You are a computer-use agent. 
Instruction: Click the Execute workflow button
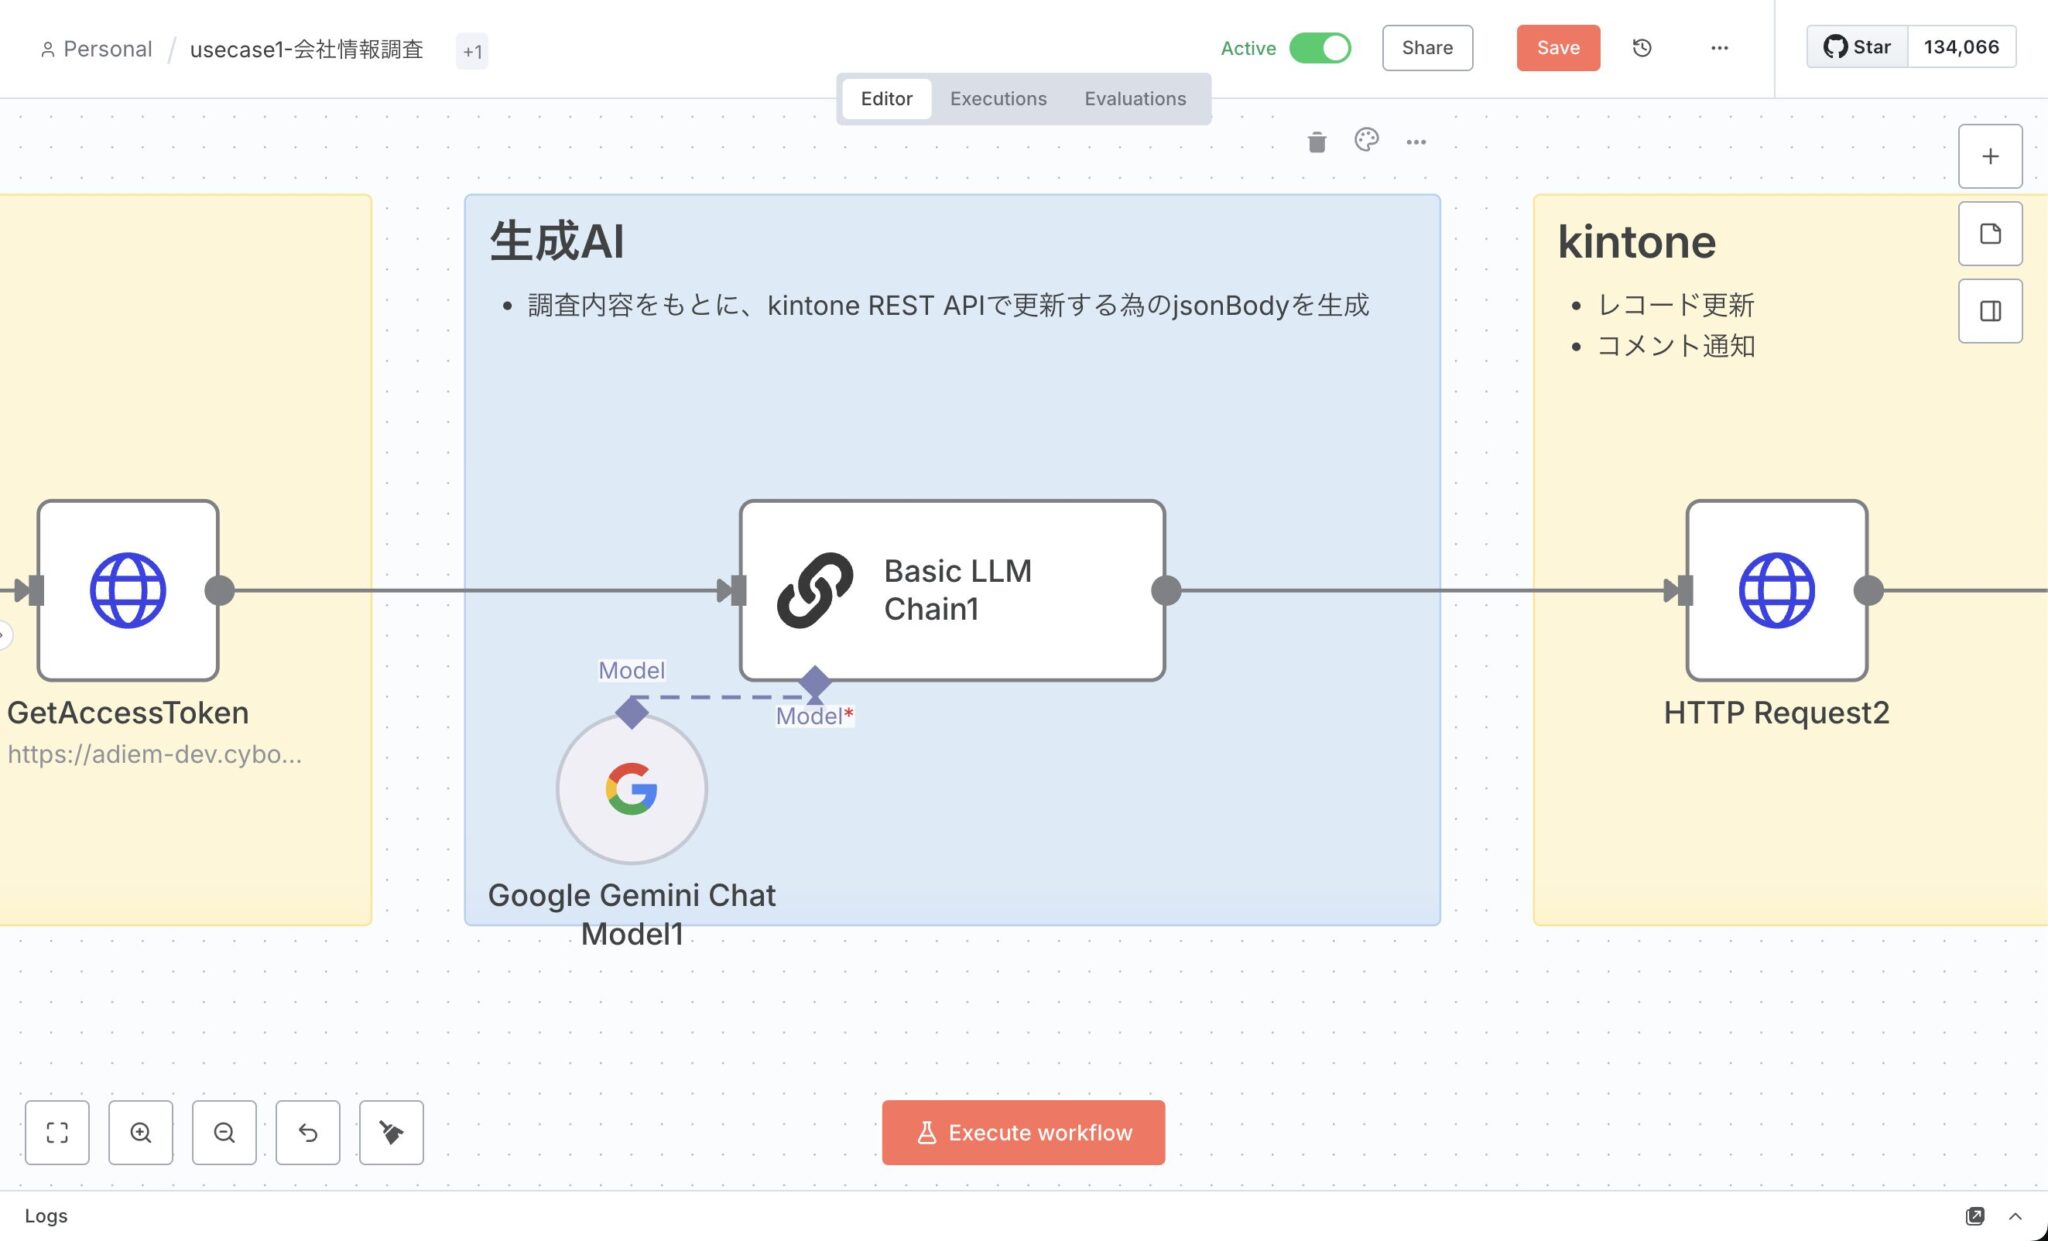point(1023,1132)
